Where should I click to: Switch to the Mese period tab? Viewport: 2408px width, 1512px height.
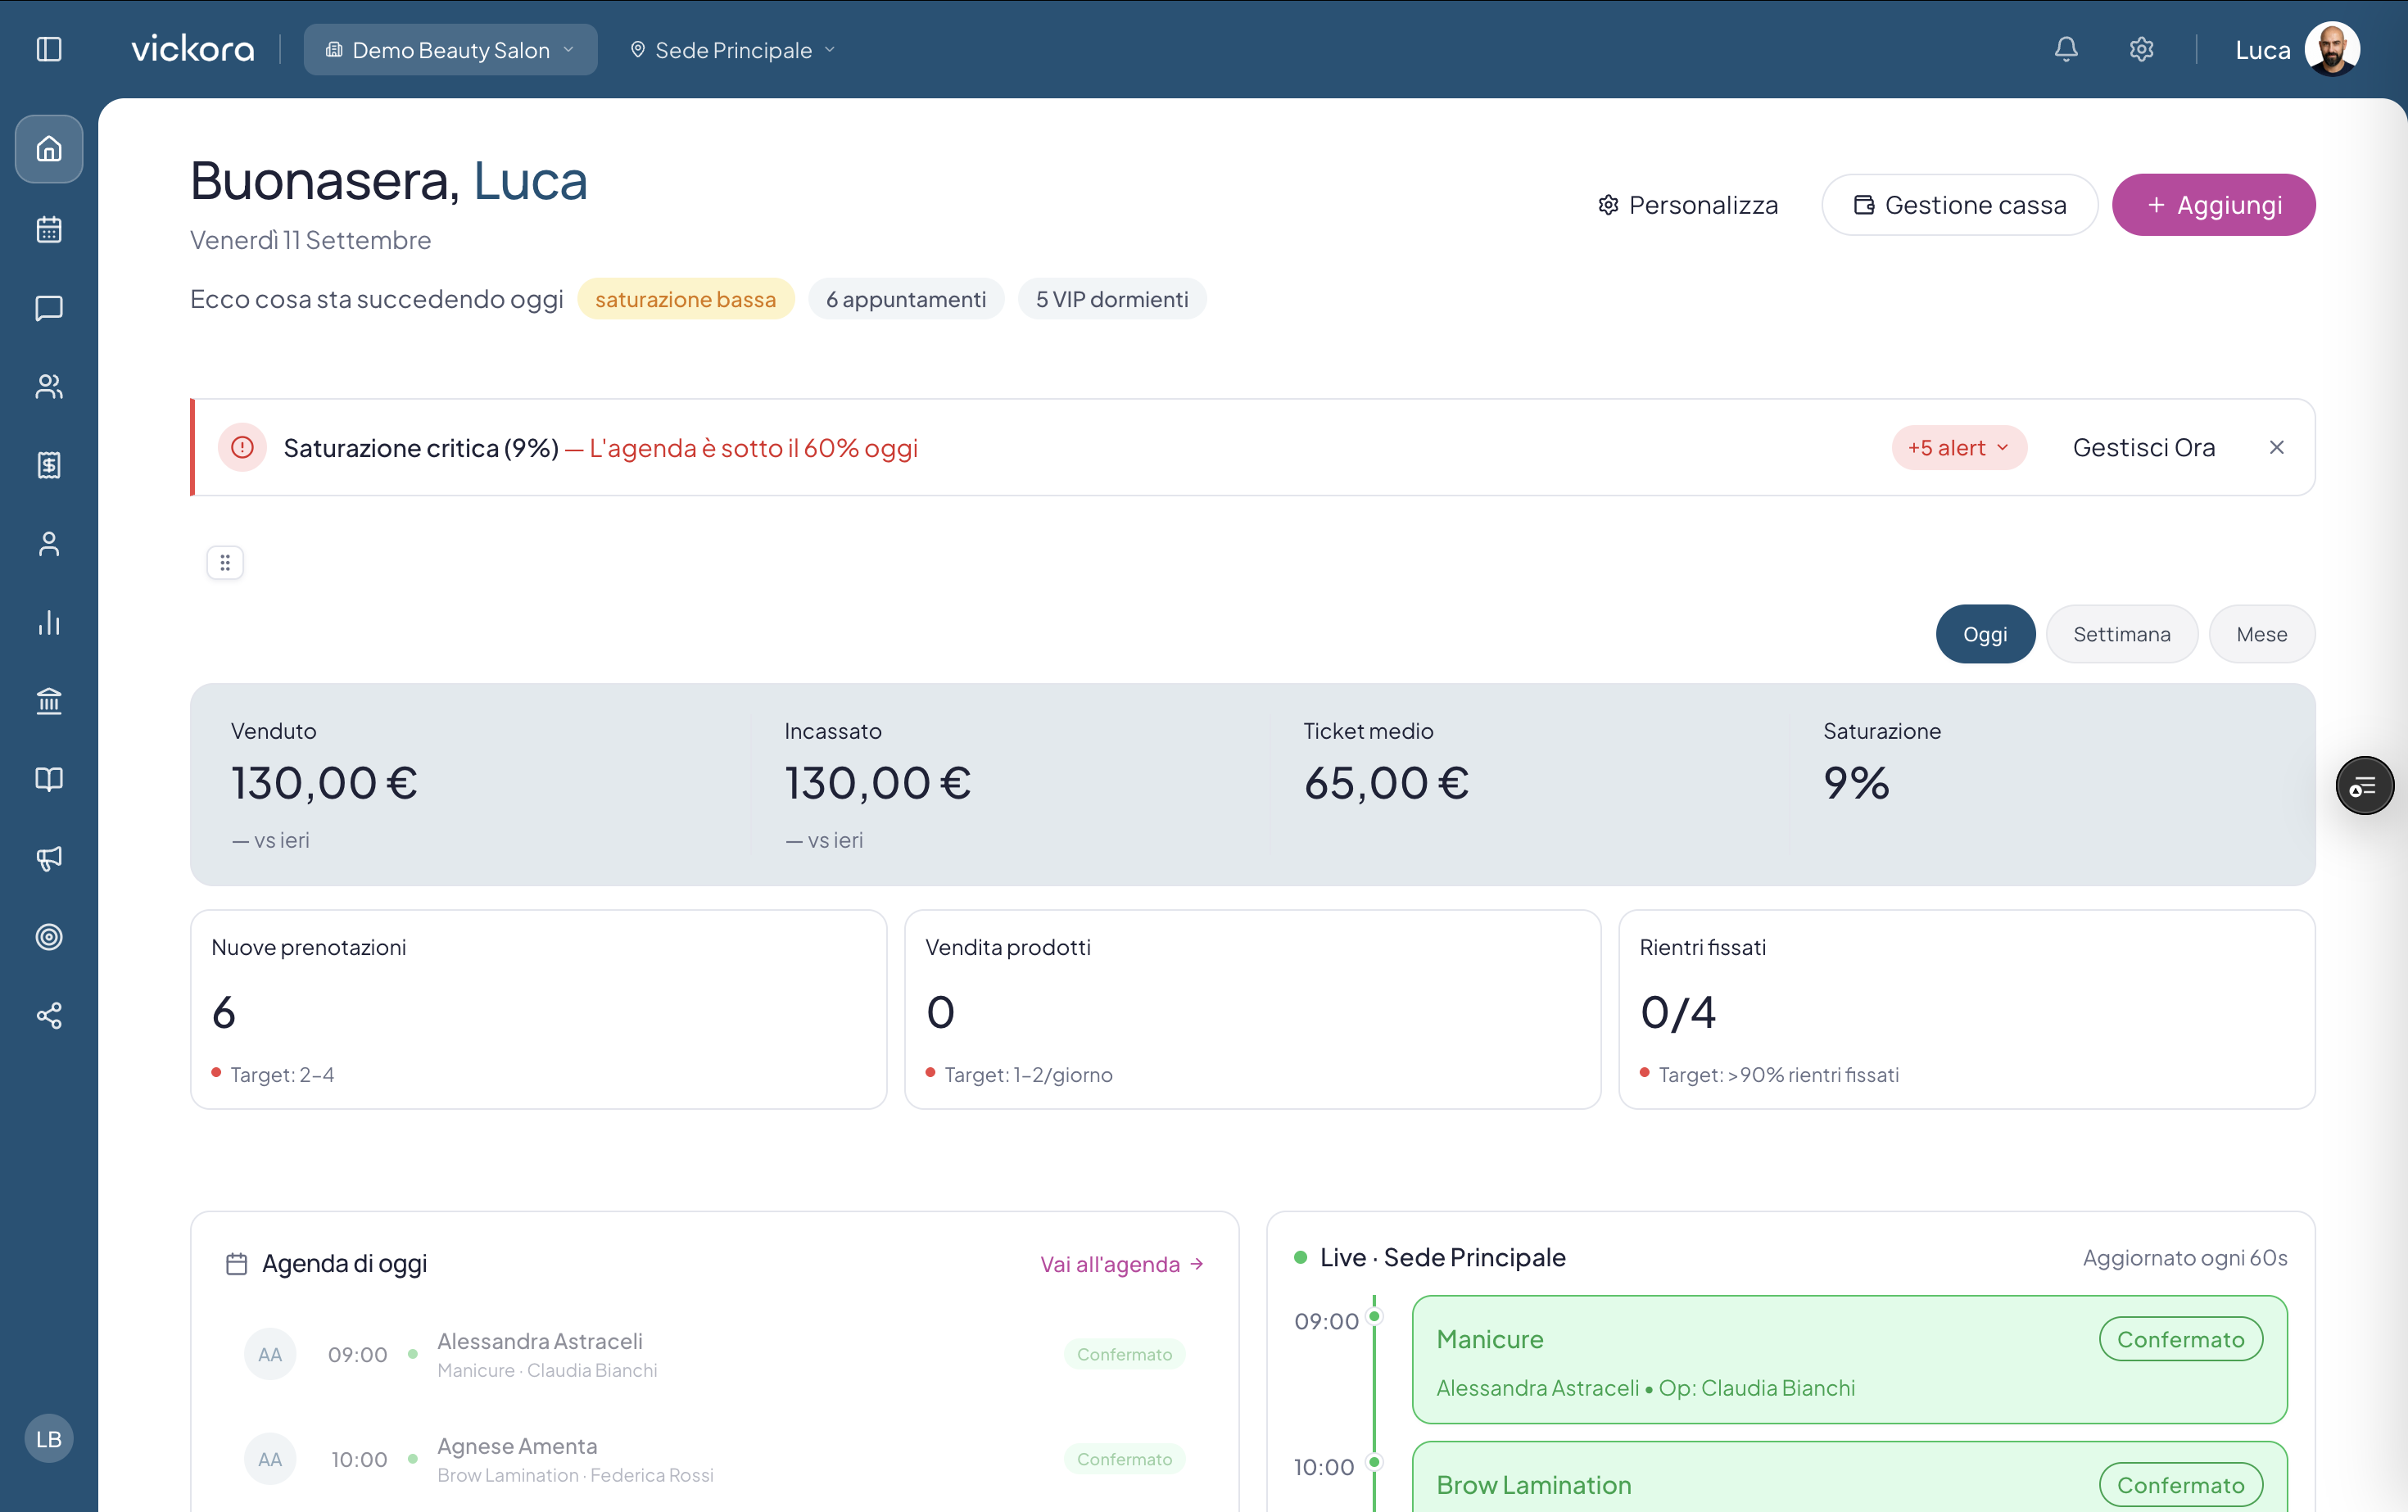coord(2261,634)
